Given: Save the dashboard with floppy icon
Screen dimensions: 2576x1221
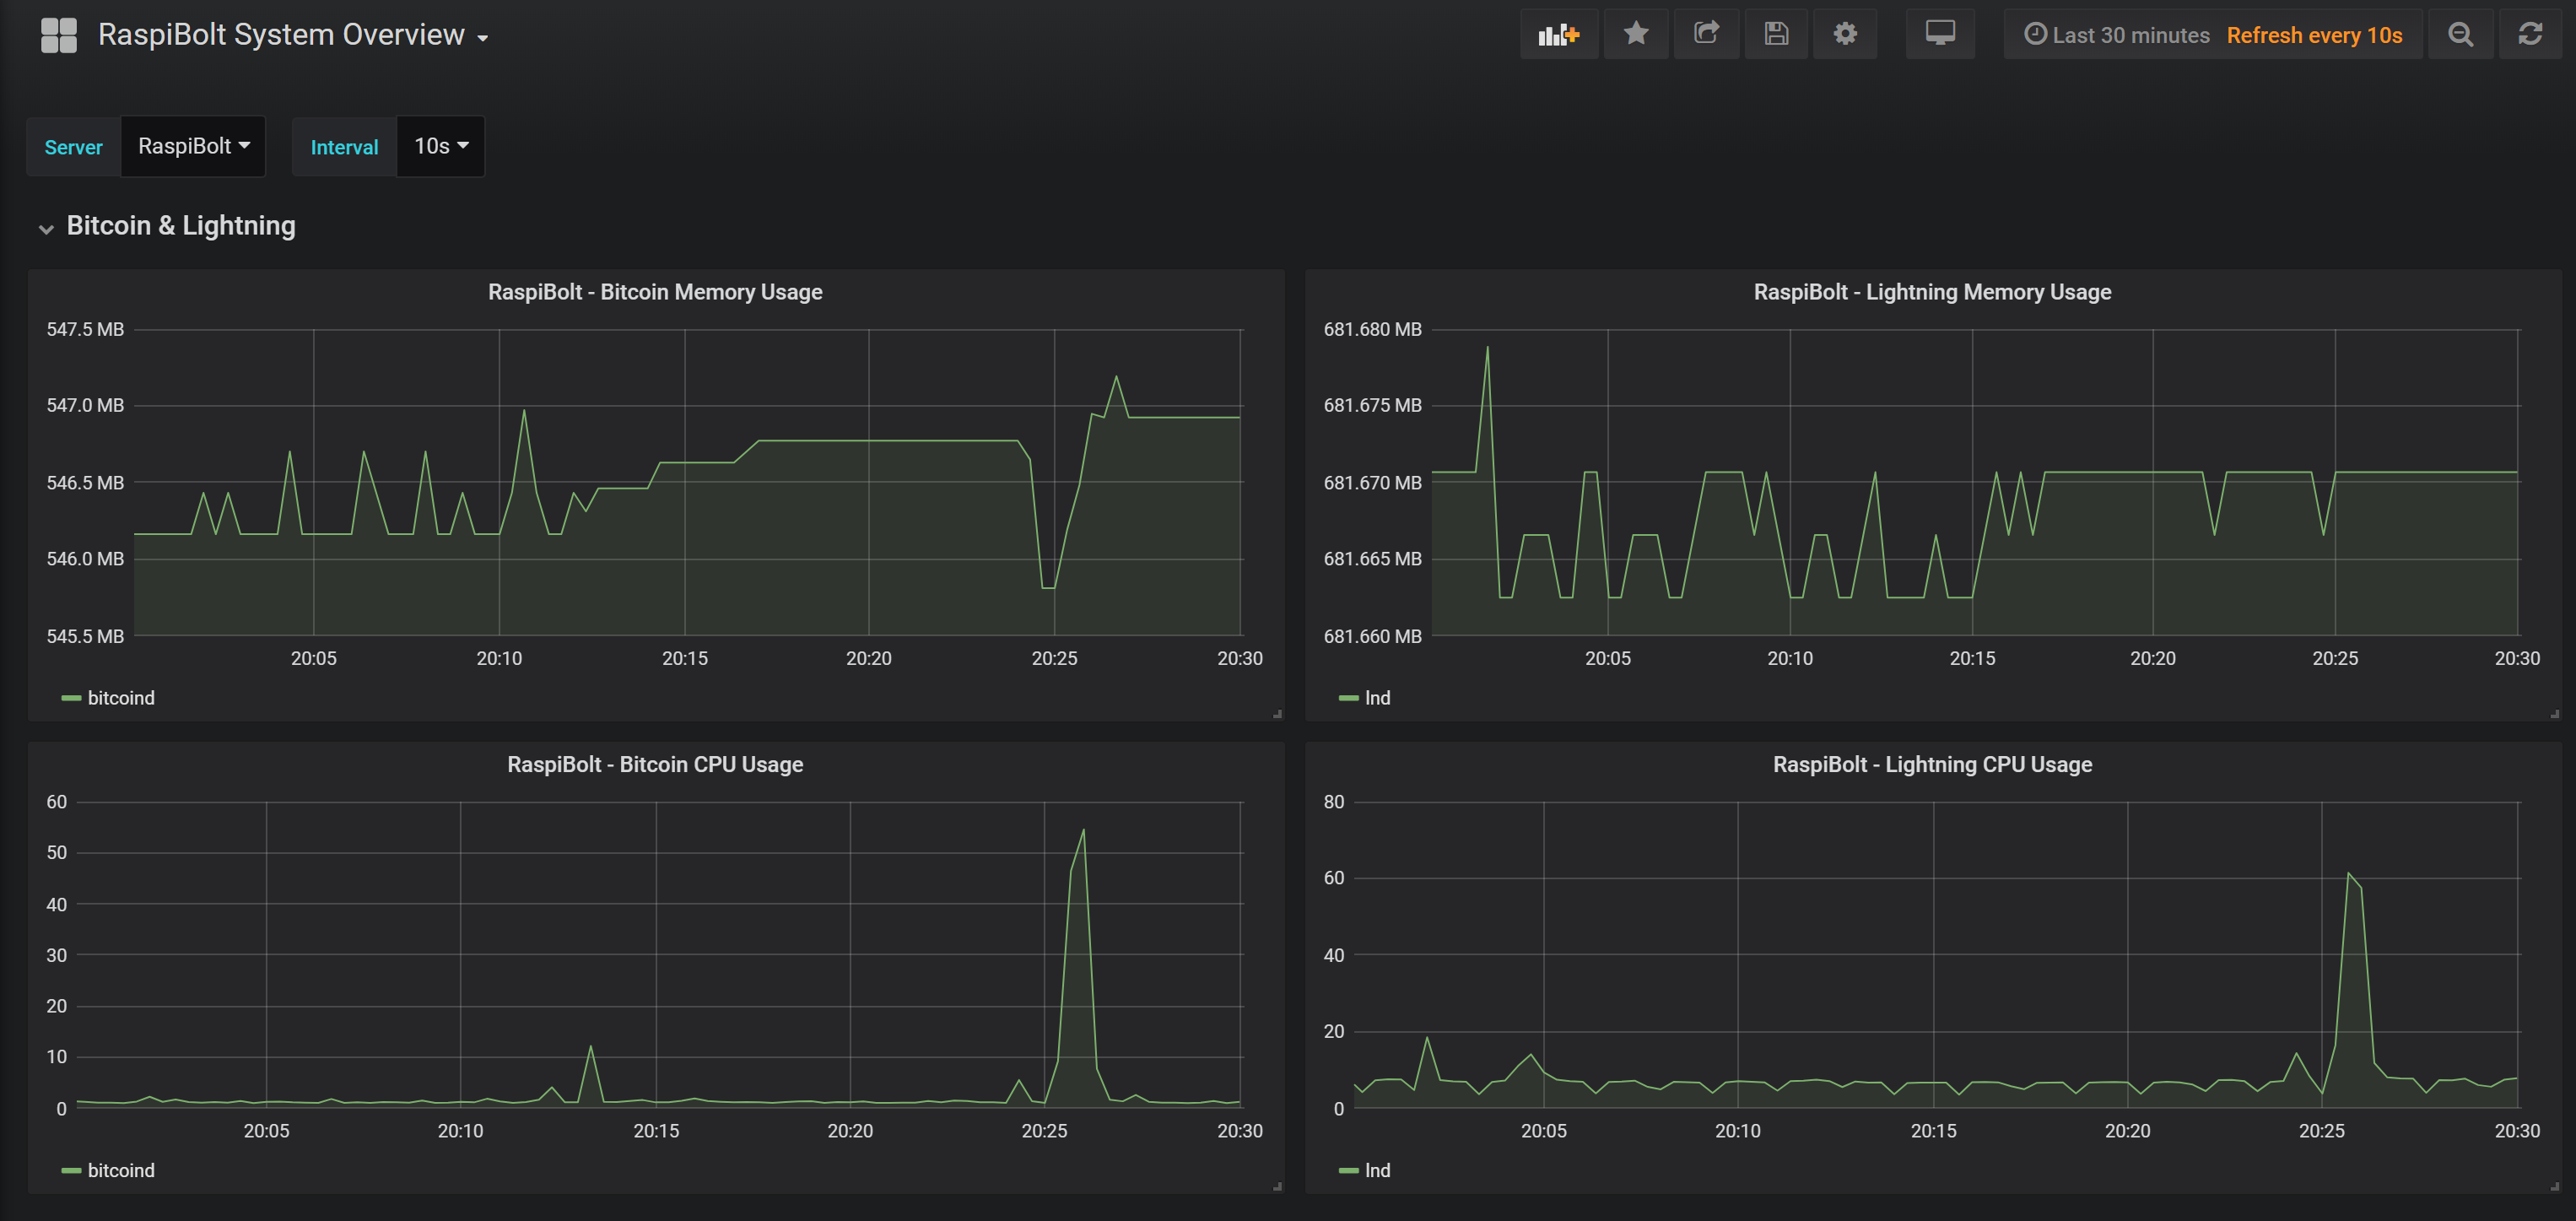Looking at the screenshot, I should (1776, 34).
